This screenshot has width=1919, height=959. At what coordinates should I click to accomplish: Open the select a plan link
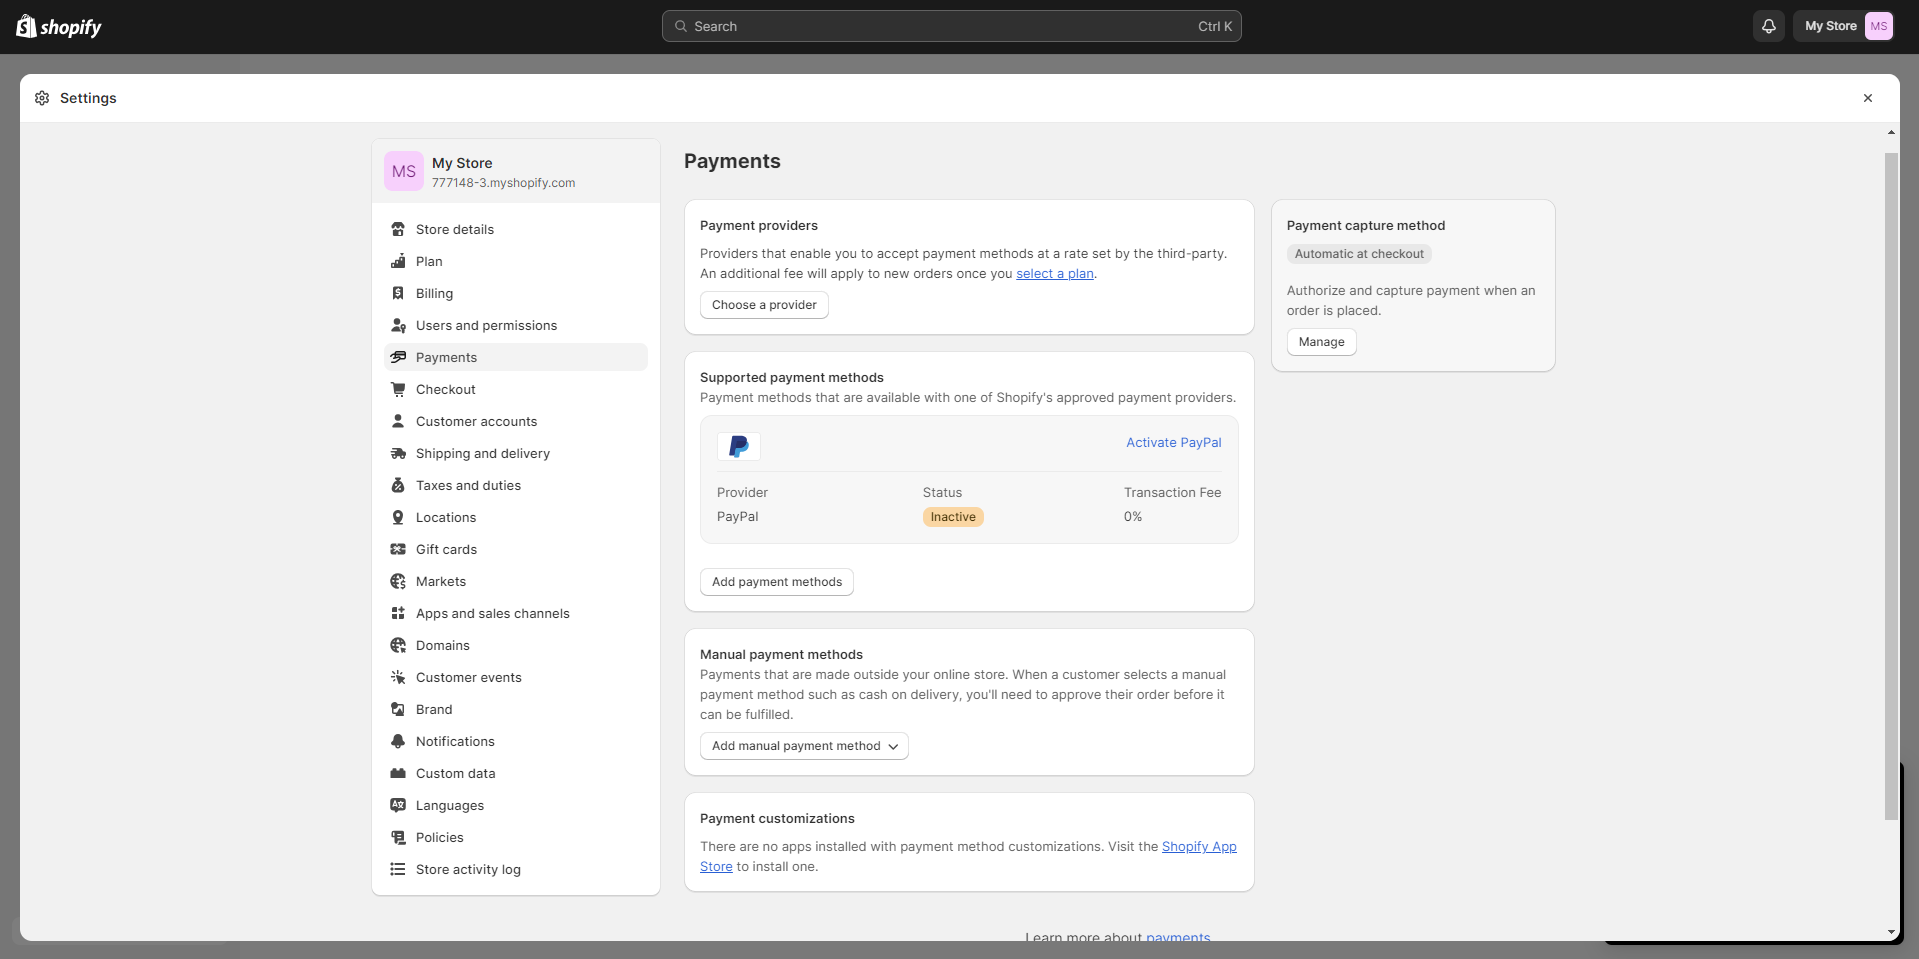(1055, 273)
